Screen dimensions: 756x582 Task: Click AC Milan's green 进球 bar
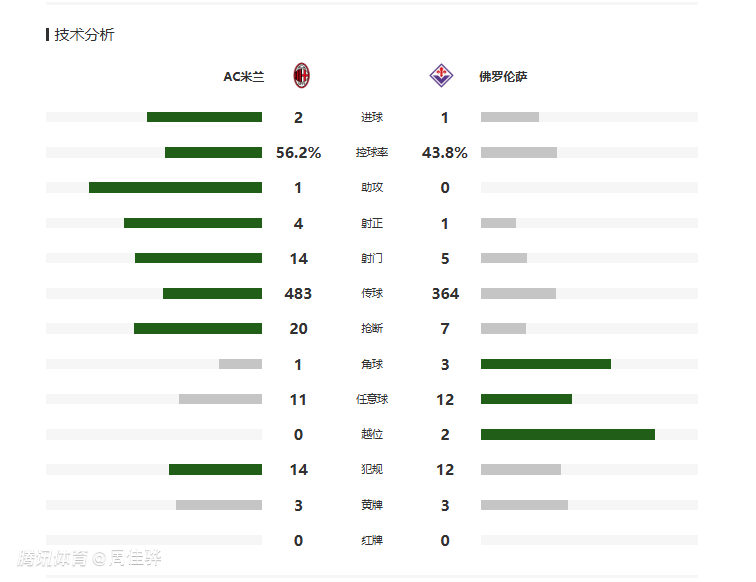tap(204, 117)
